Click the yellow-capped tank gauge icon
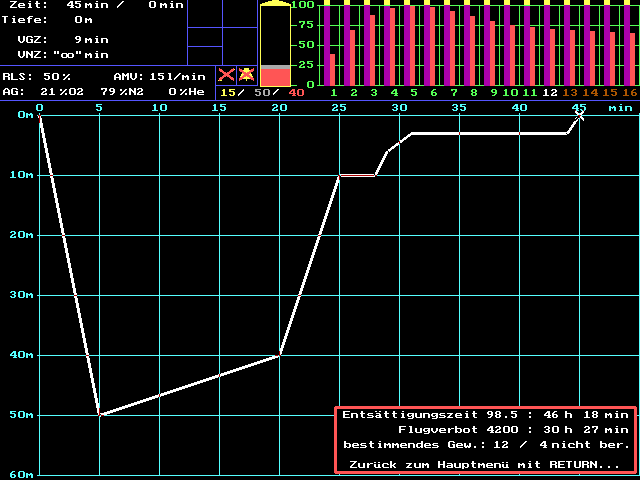This screenshot has height=480, width=640. (275, 44)
